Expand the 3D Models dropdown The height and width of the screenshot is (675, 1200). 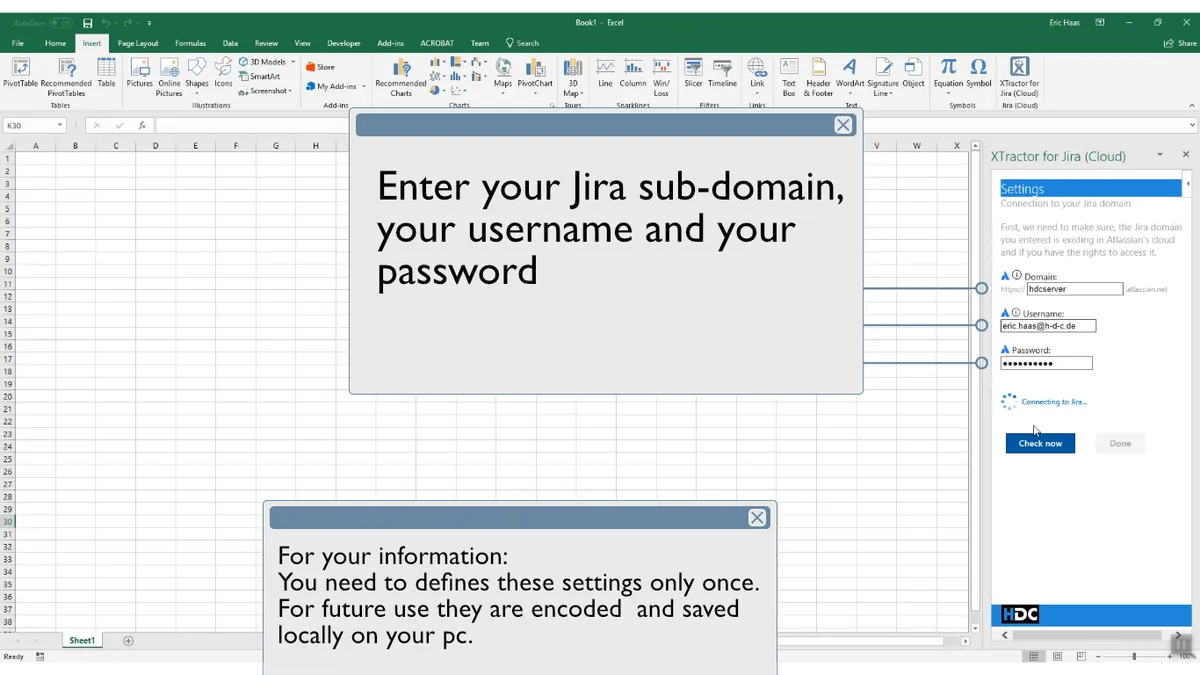[x=292, y=62]
